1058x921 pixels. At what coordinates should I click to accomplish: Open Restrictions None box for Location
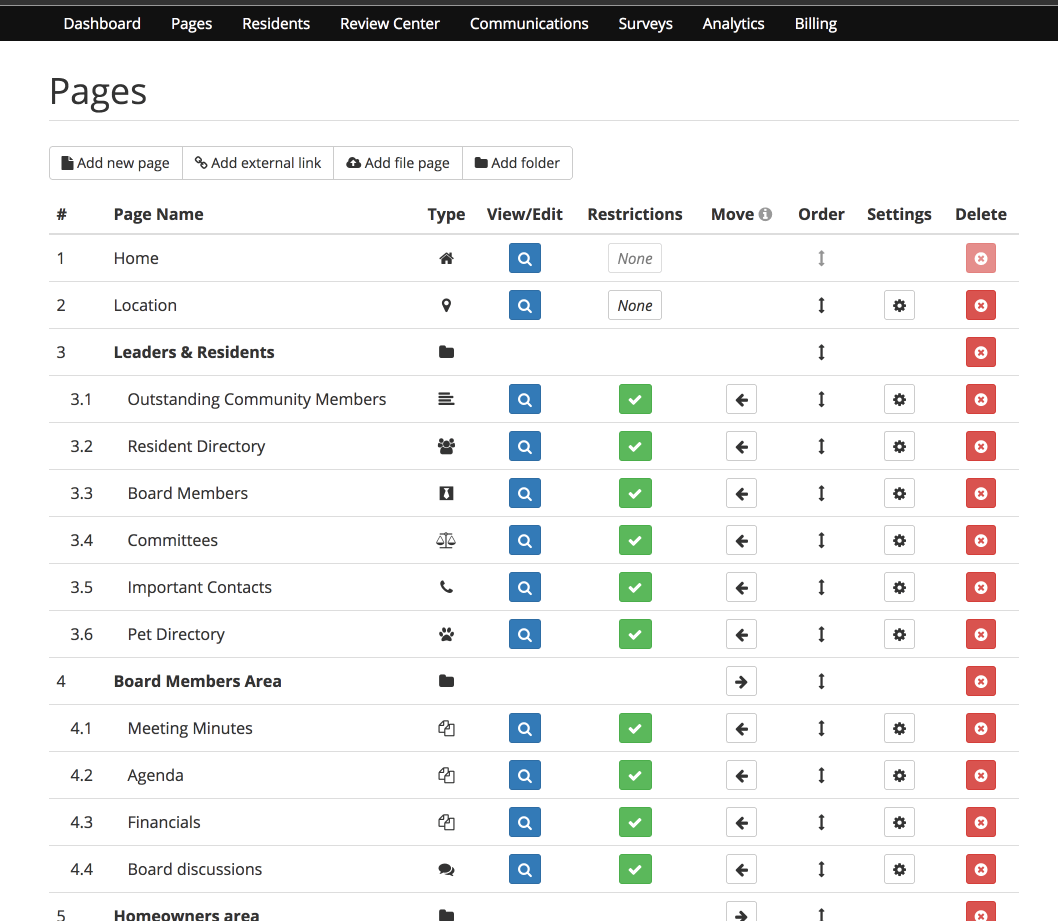[634, 306]
